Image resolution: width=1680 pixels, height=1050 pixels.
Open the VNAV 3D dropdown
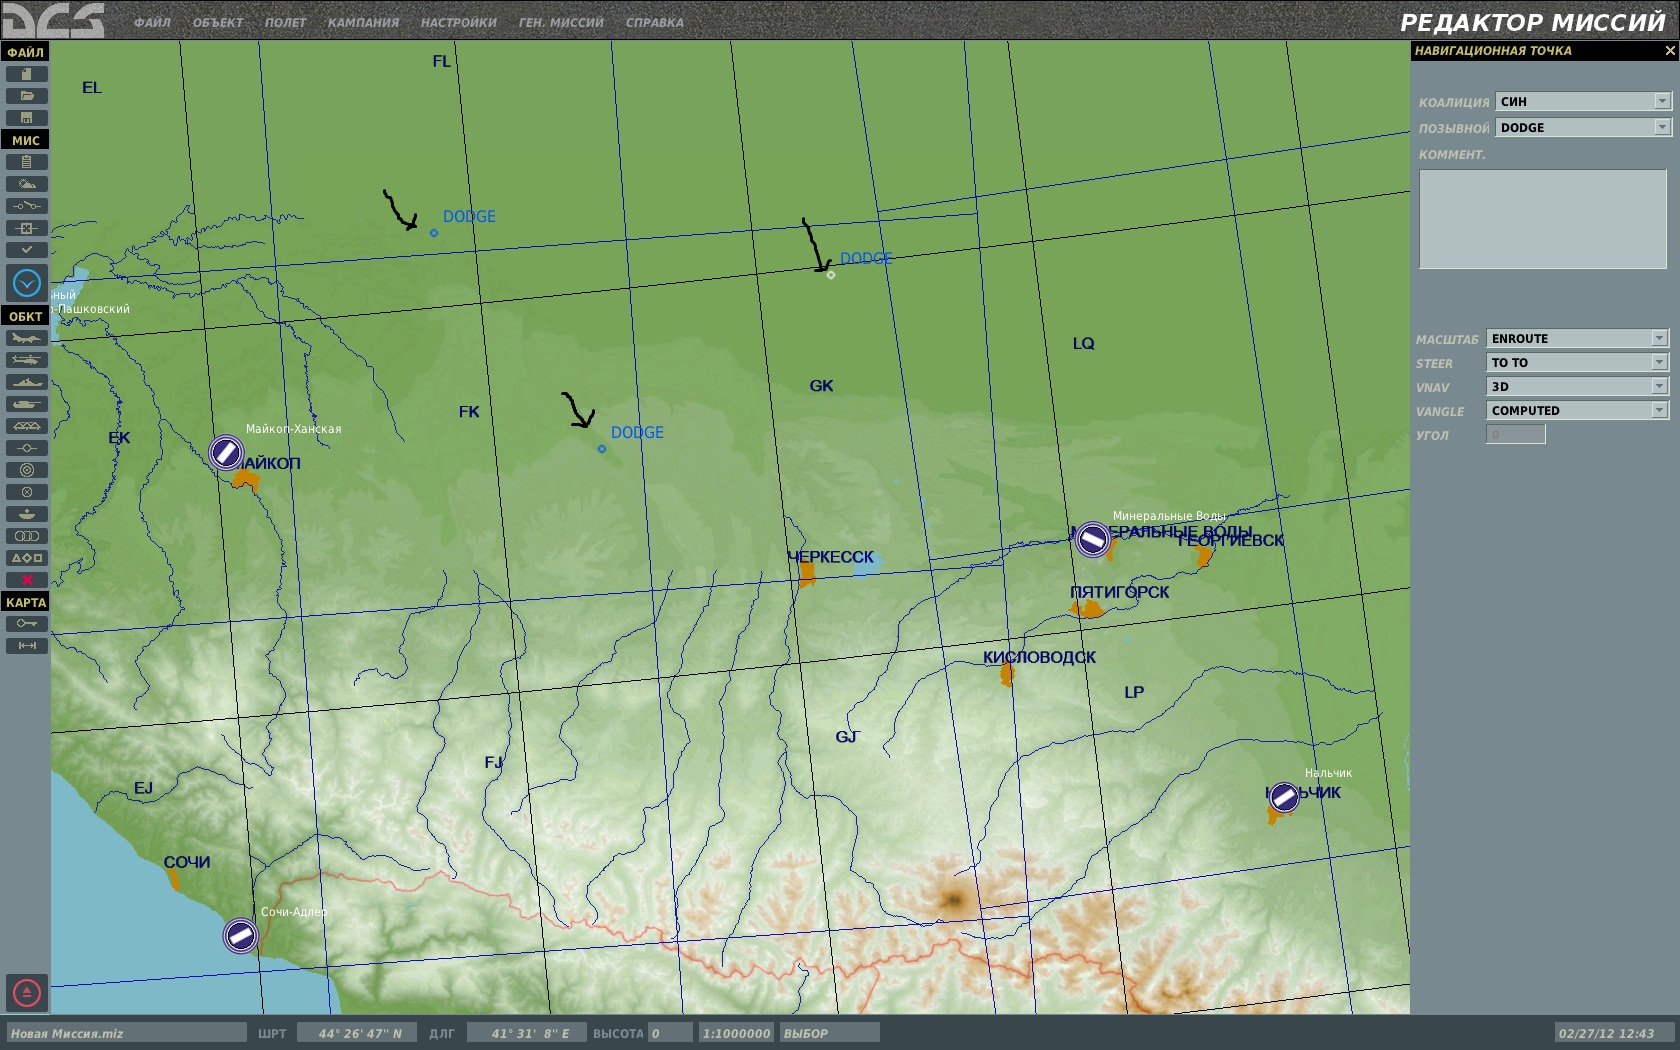click(x=1577, y=386)
